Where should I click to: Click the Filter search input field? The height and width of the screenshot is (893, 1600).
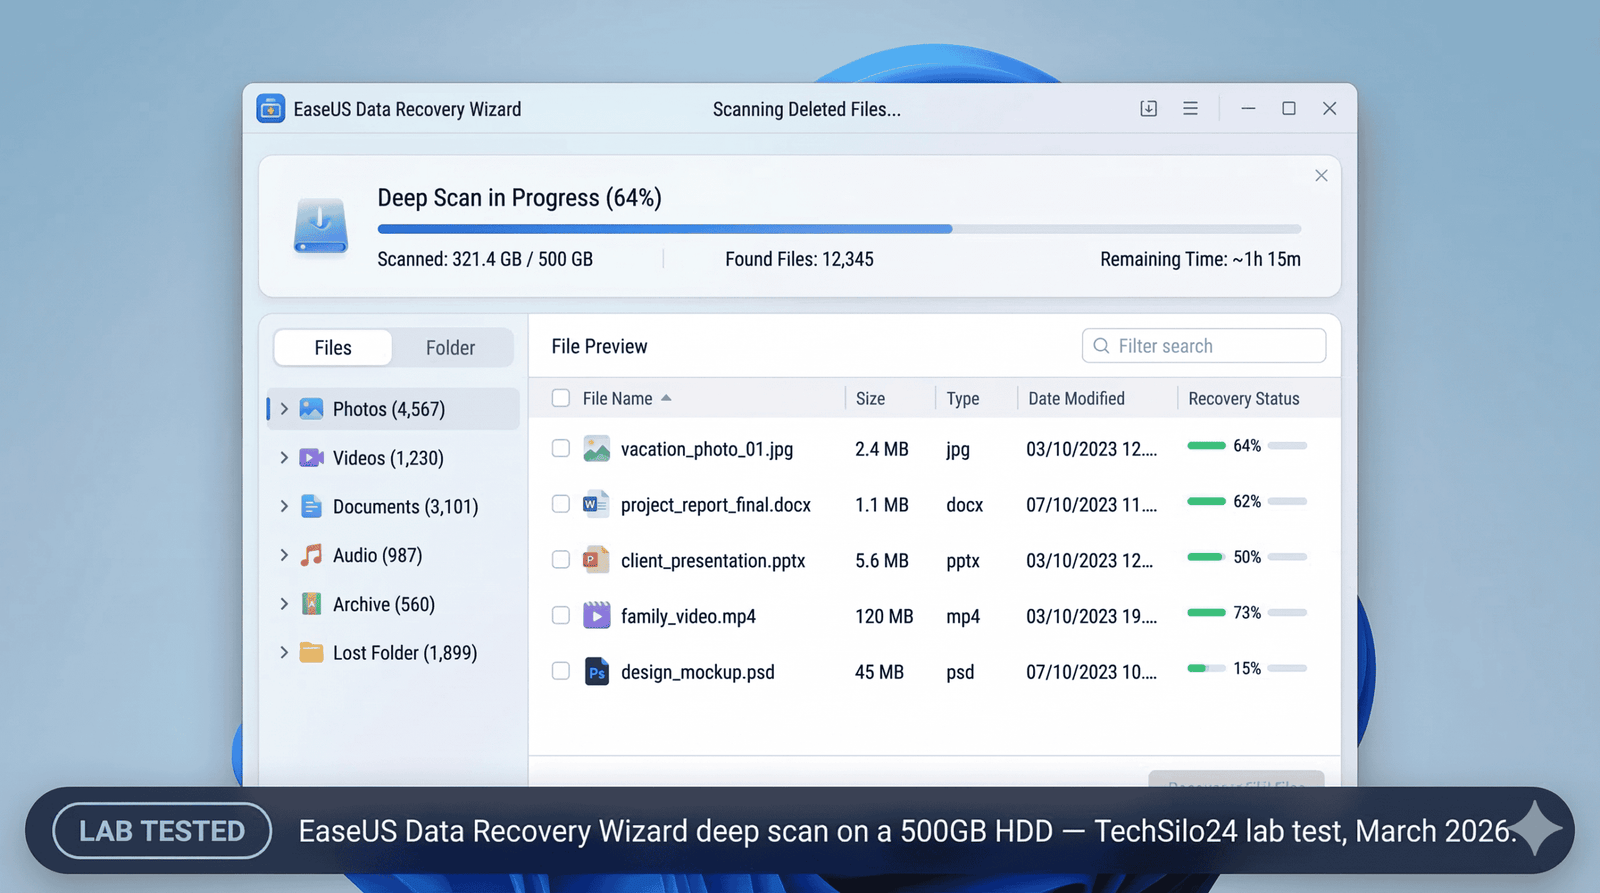(1204, 345)
